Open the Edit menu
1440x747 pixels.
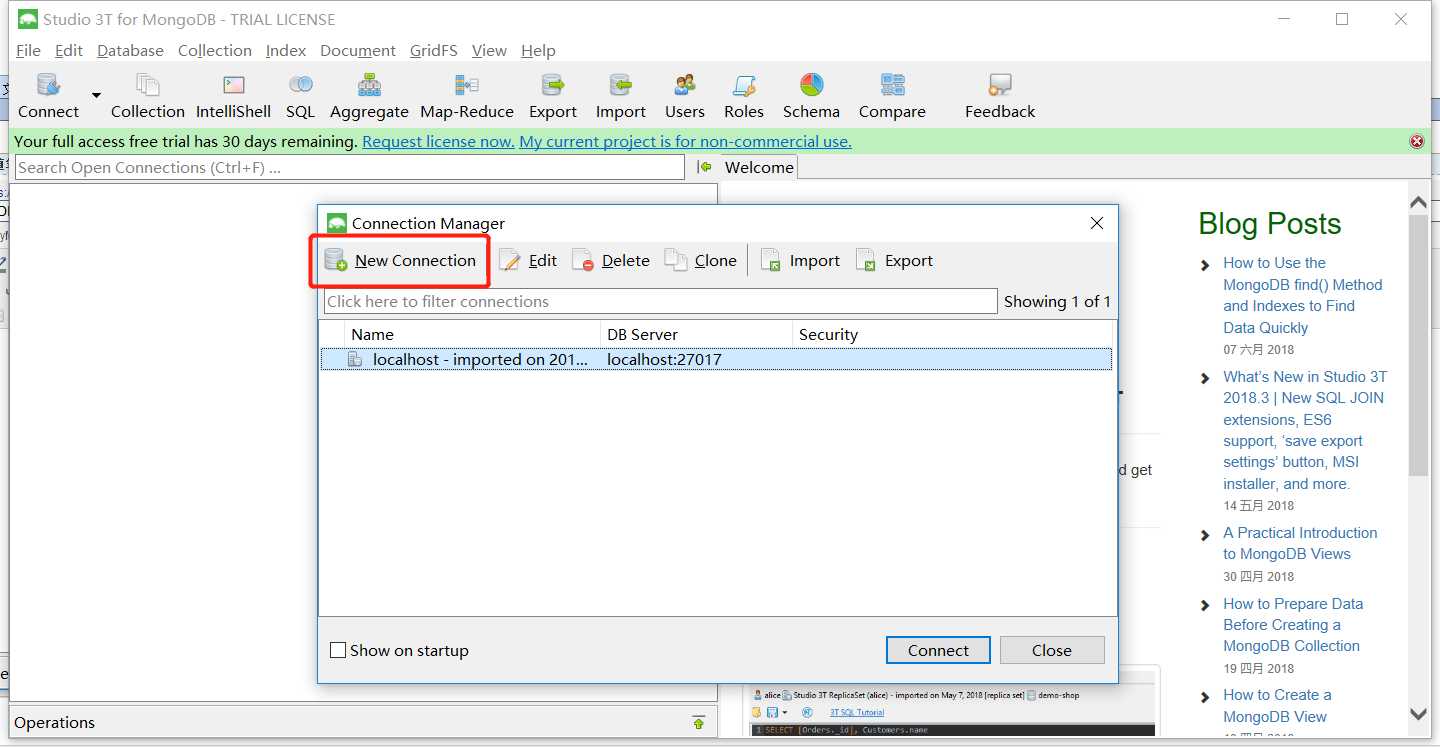pyautogui.click(x=69, y=50)
